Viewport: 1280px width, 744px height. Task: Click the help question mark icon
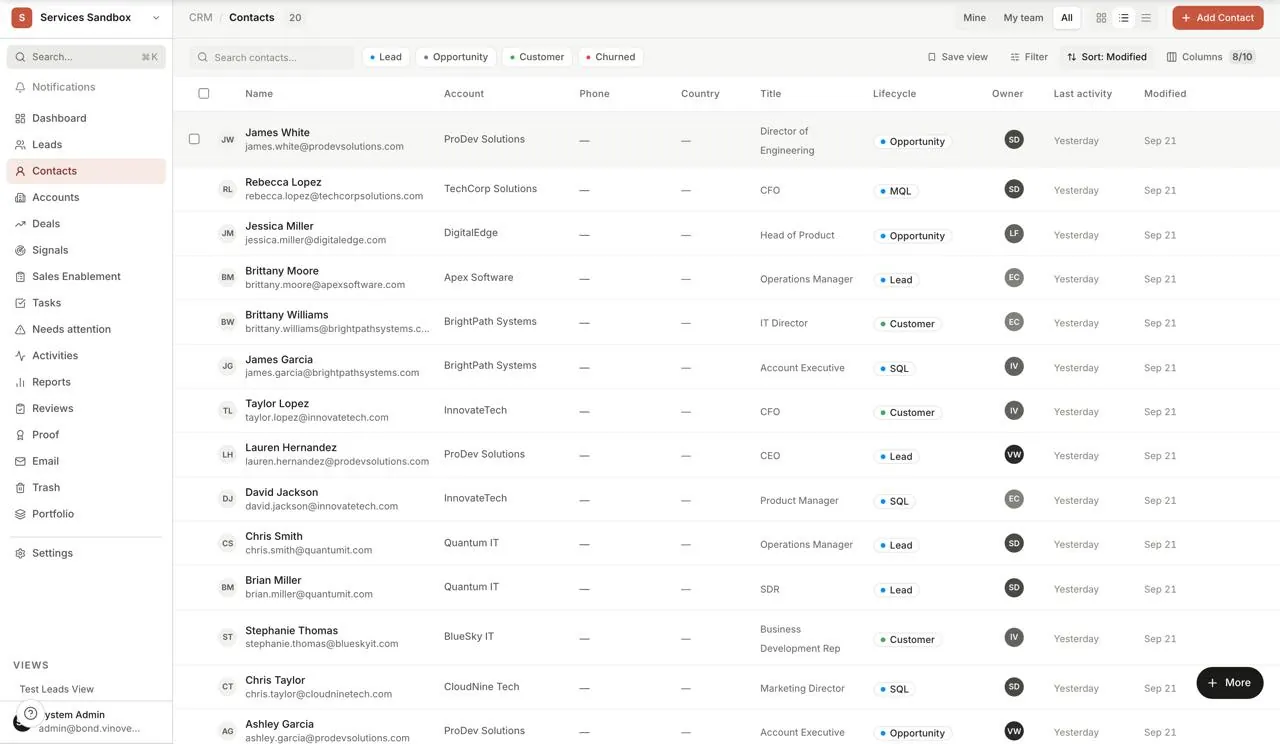click(30, 714)
